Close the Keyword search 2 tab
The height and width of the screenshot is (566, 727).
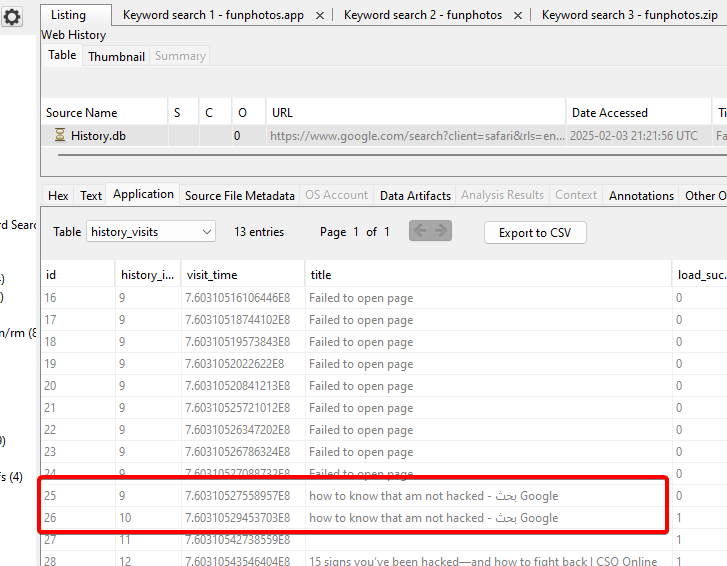pos(516,16)
